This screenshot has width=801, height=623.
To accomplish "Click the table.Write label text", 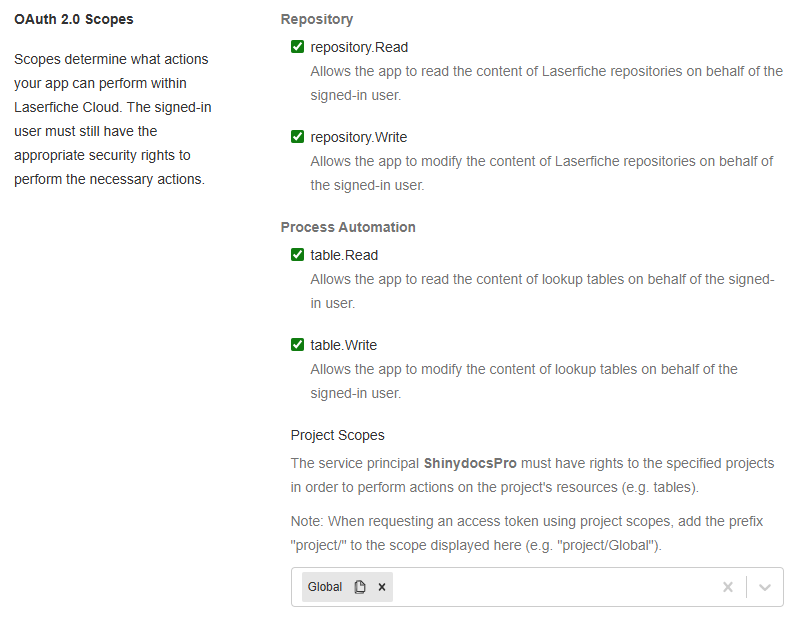I will coord(344,345).
